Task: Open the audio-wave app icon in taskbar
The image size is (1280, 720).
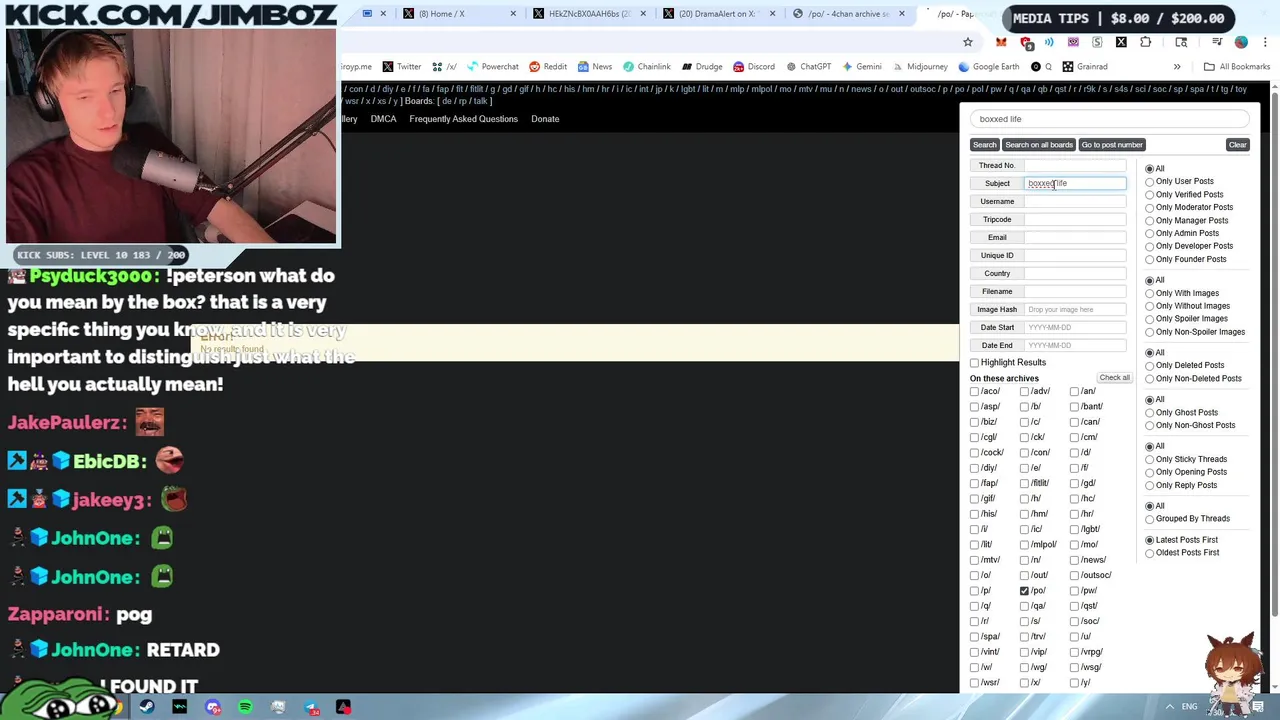Action: pyautogui.click(x=180, y=707)
